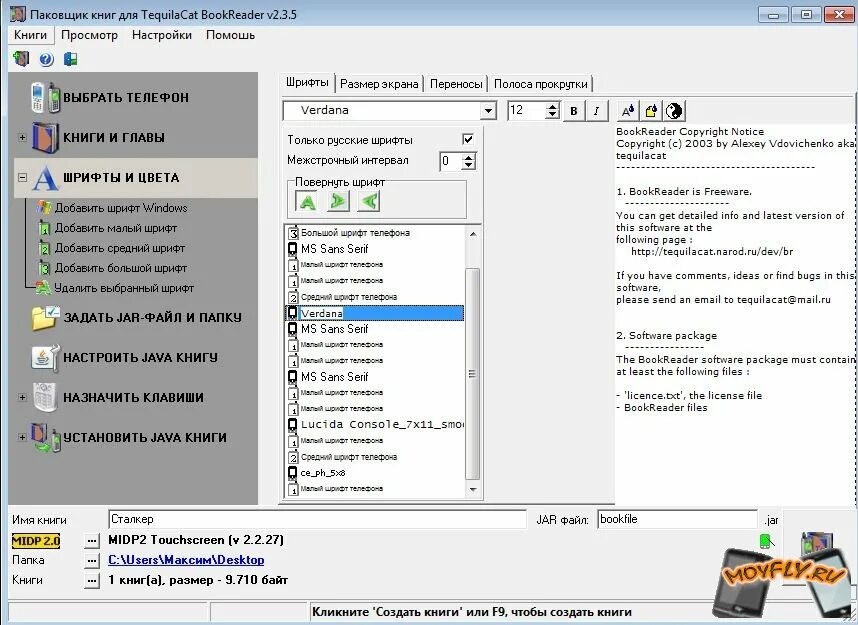
Task: Open the Настройки menu
Action: pyautogui.click(x=162, y=35)
